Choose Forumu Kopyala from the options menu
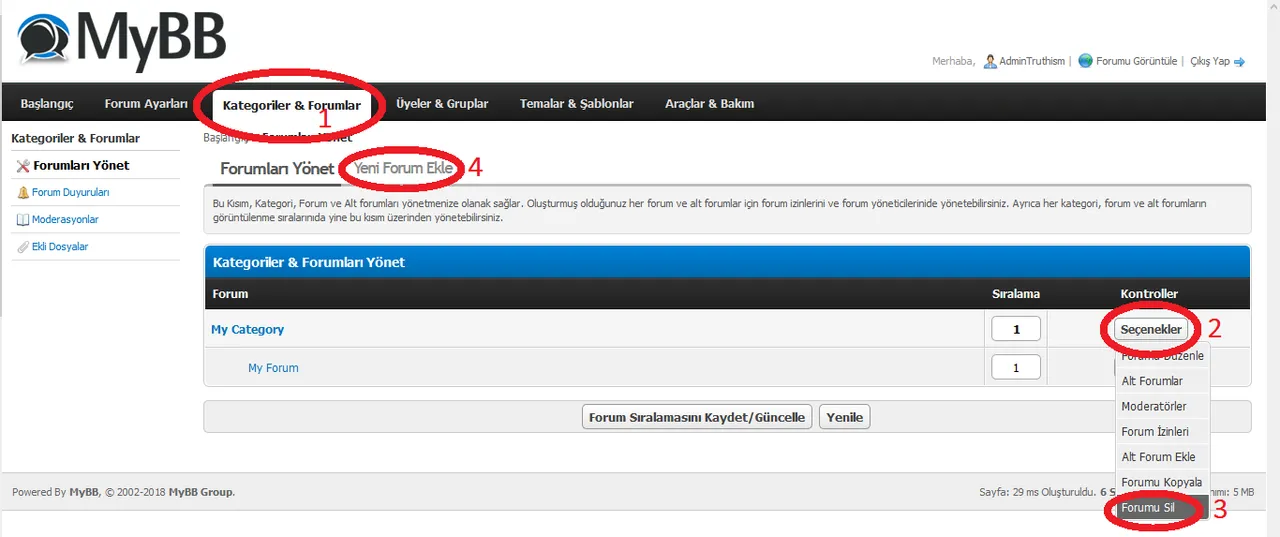Screen dimensions: 1280x537 [1162, 482]
